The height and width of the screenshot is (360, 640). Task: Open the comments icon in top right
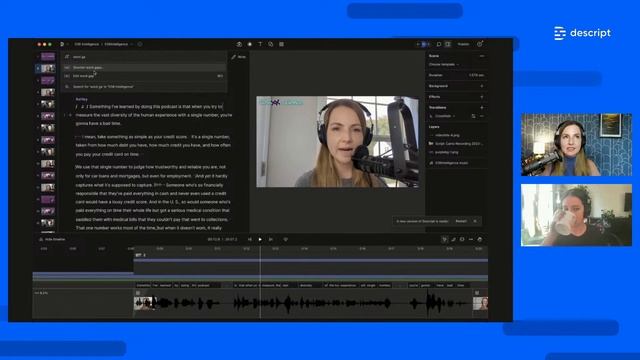(x=439, y=44)
